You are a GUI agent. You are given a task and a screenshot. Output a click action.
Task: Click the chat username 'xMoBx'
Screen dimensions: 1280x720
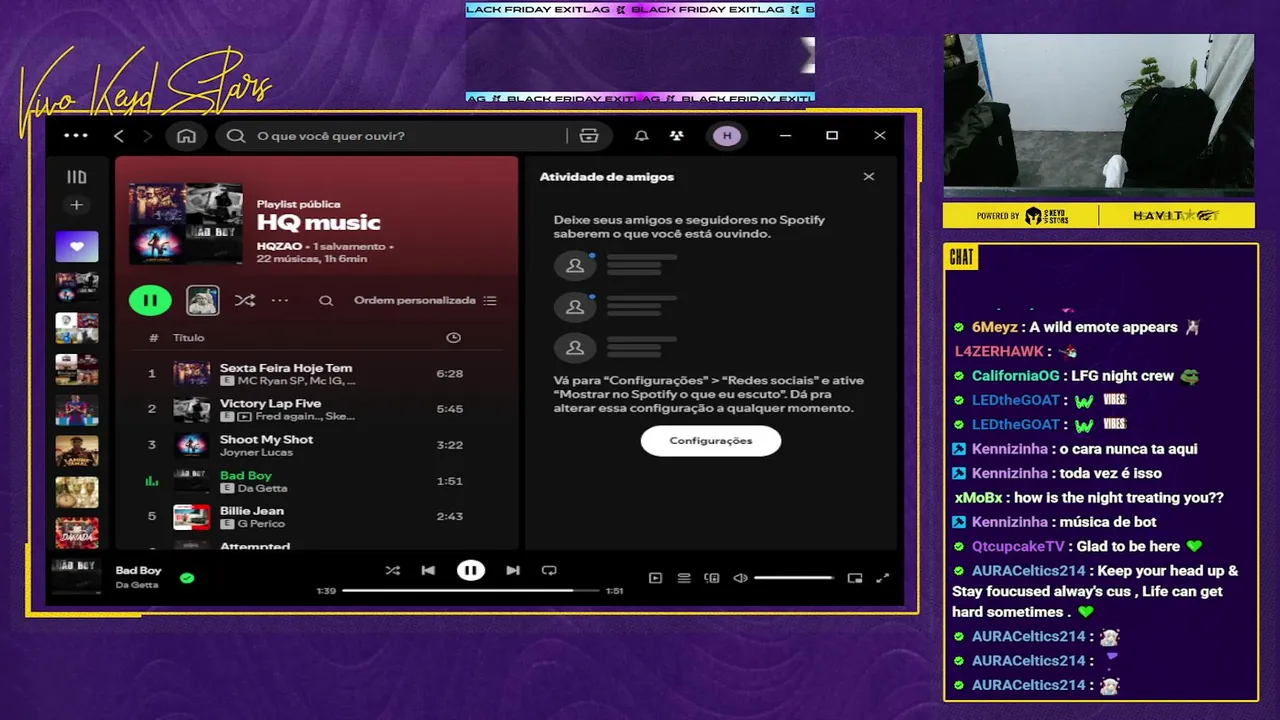coord(979,498)
